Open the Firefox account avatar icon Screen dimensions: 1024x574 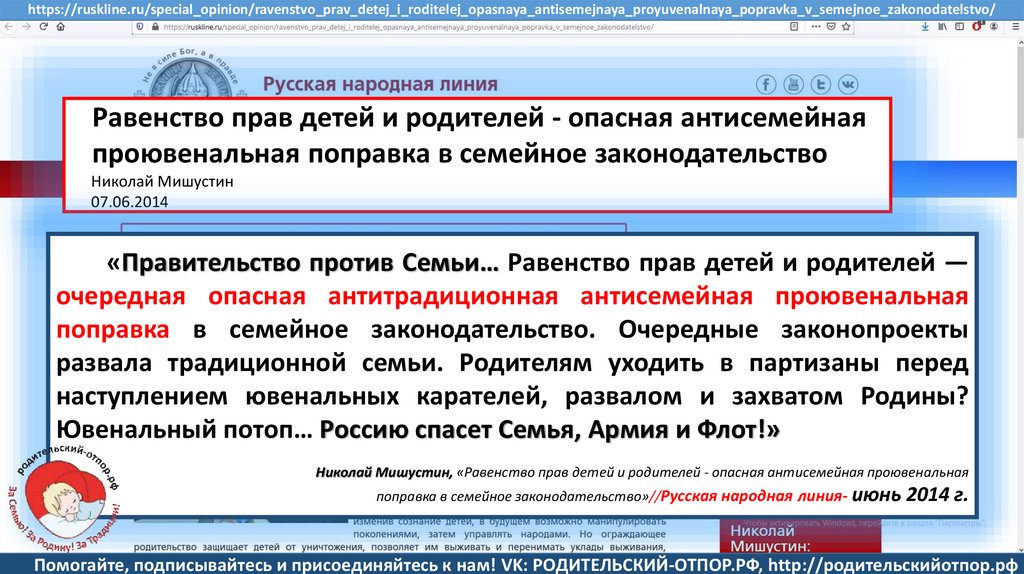point(994,27)
